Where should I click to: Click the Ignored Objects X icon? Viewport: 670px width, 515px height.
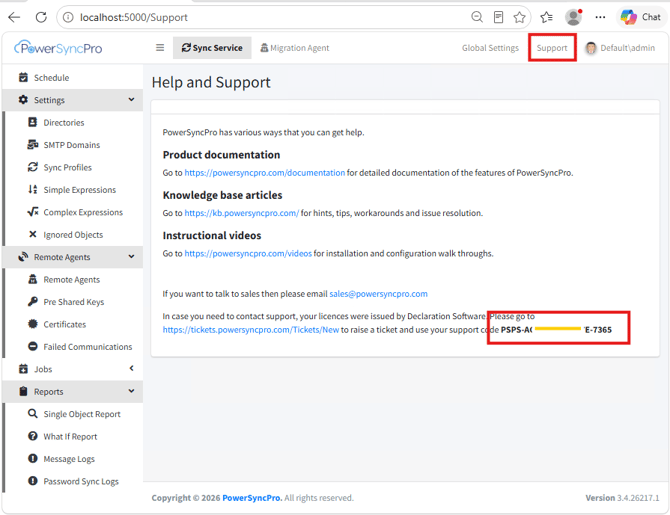tap(32, 234)
